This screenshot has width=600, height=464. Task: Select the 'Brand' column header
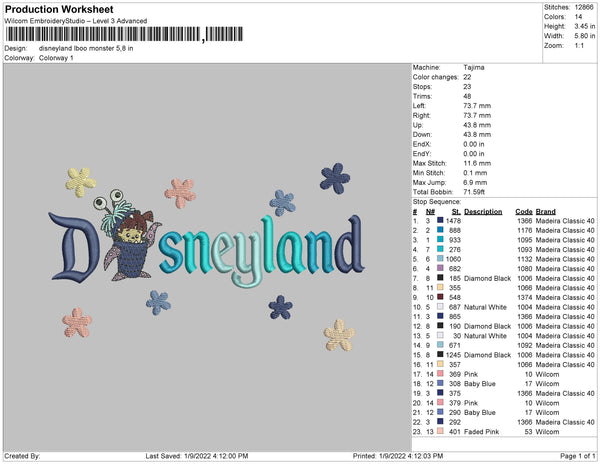coord(546,212)
